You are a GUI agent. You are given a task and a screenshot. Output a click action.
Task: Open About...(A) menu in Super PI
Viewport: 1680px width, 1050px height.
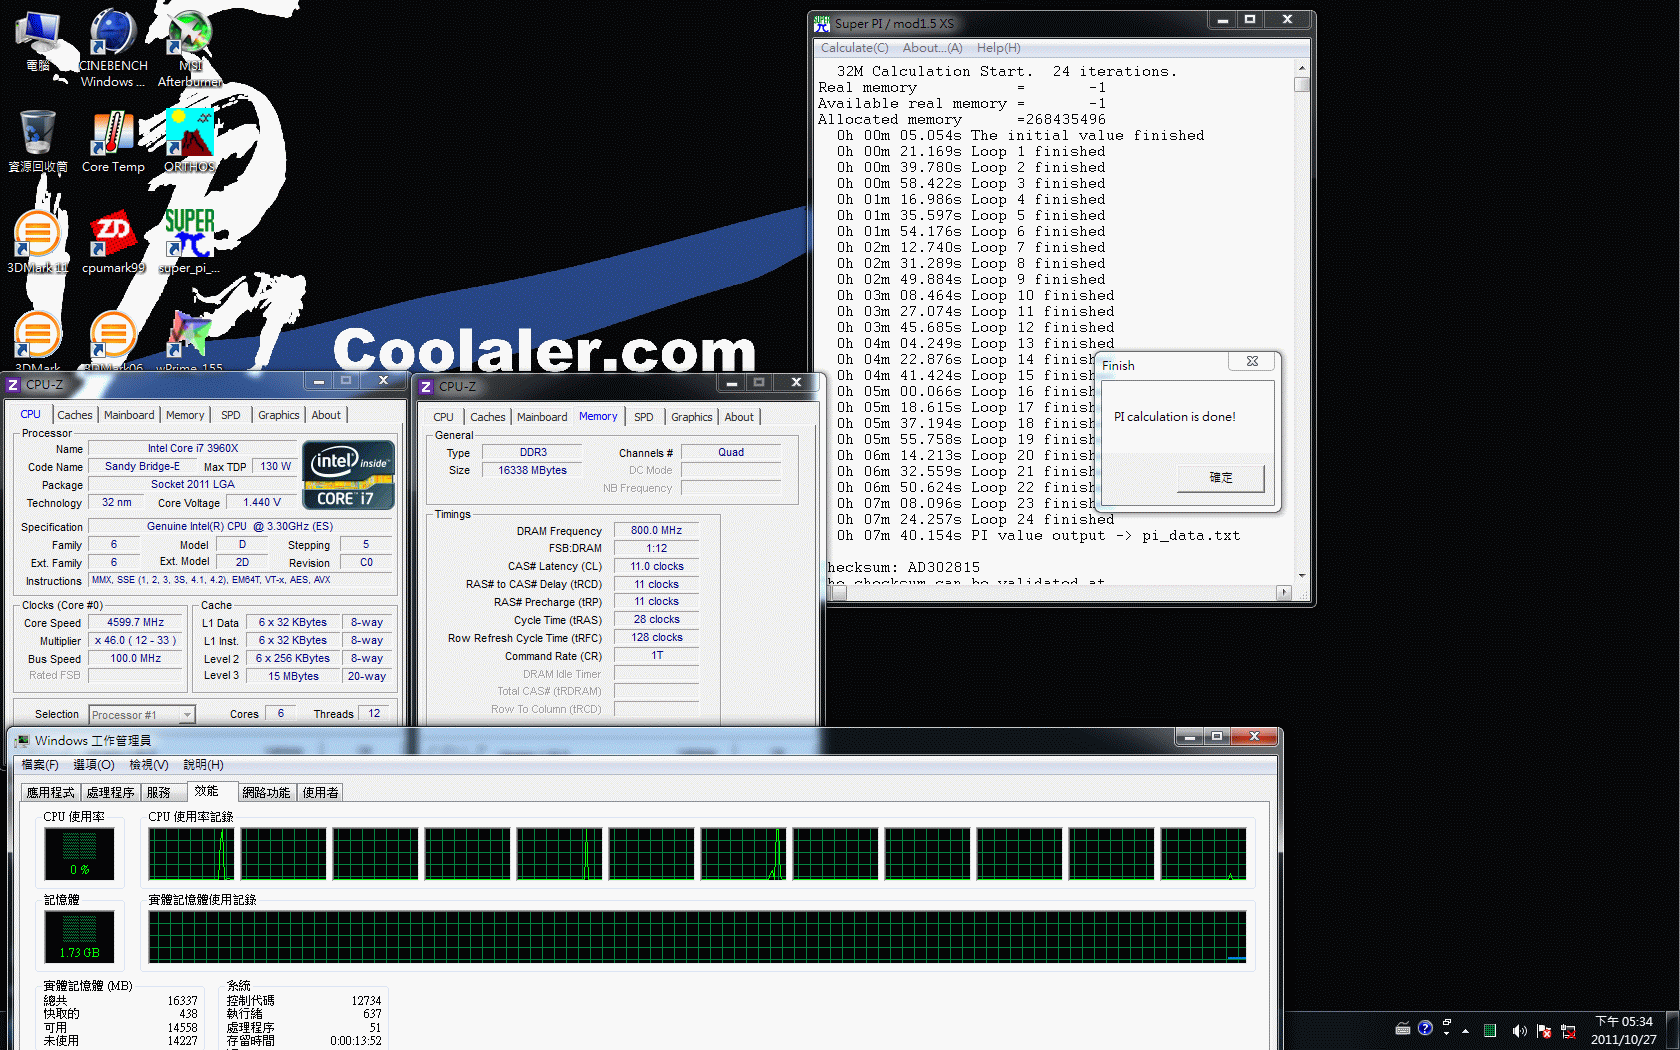(x=932, y=48)
